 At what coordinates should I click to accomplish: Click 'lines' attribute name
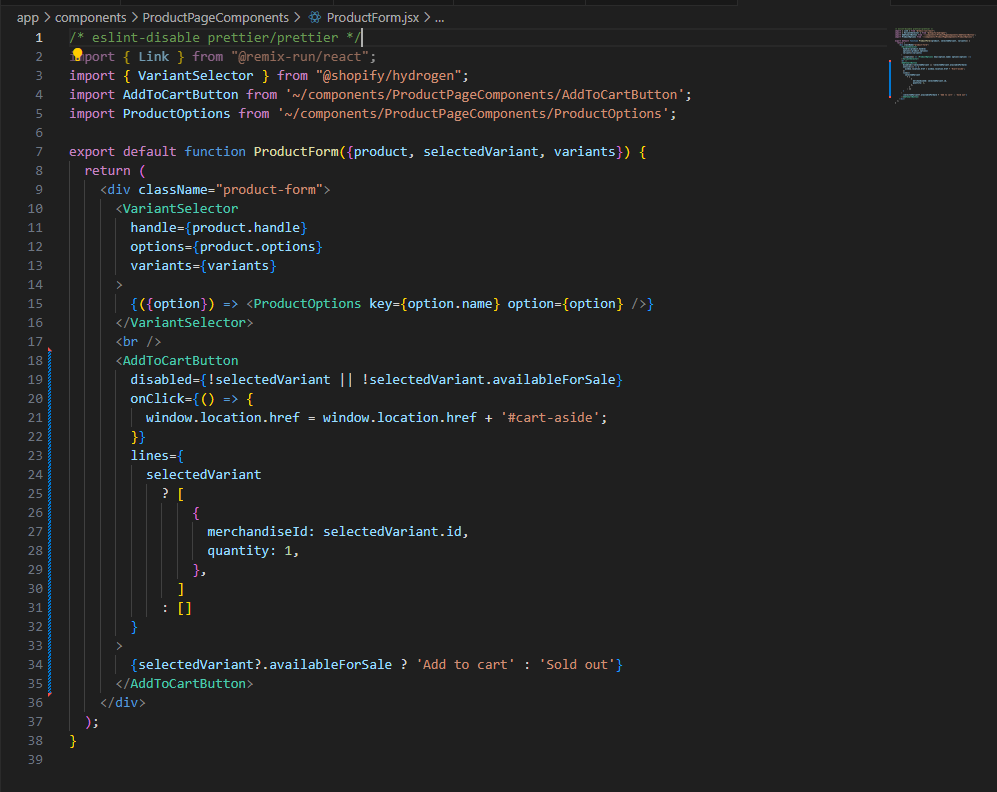pos(149,456)
